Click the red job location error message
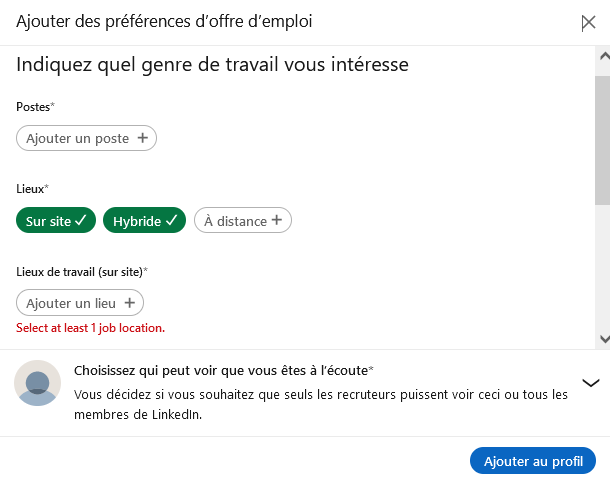This screenshot has height=483, width=610. 90,328
